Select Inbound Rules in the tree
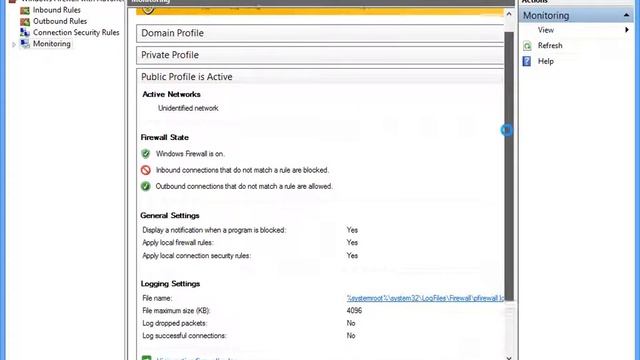 pyautogui.click(x=57, y=10)
